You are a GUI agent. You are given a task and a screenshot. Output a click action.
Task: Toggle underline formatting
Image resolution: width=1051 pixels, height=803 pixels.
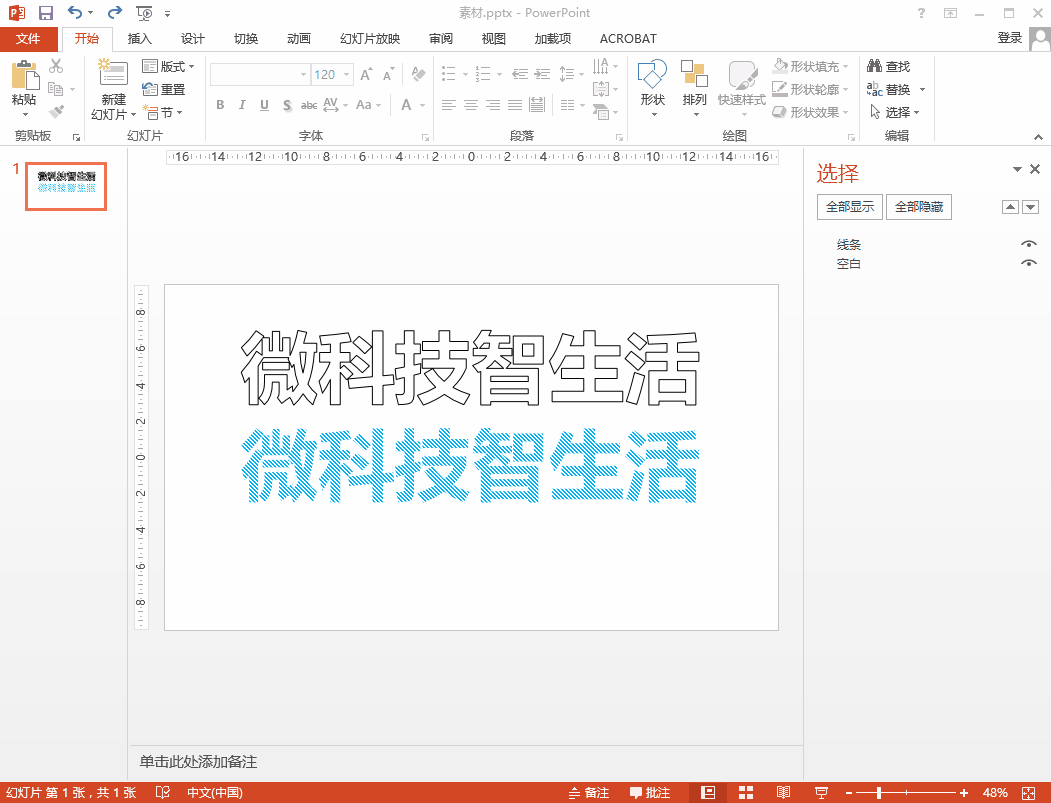[x=264, y=105]
